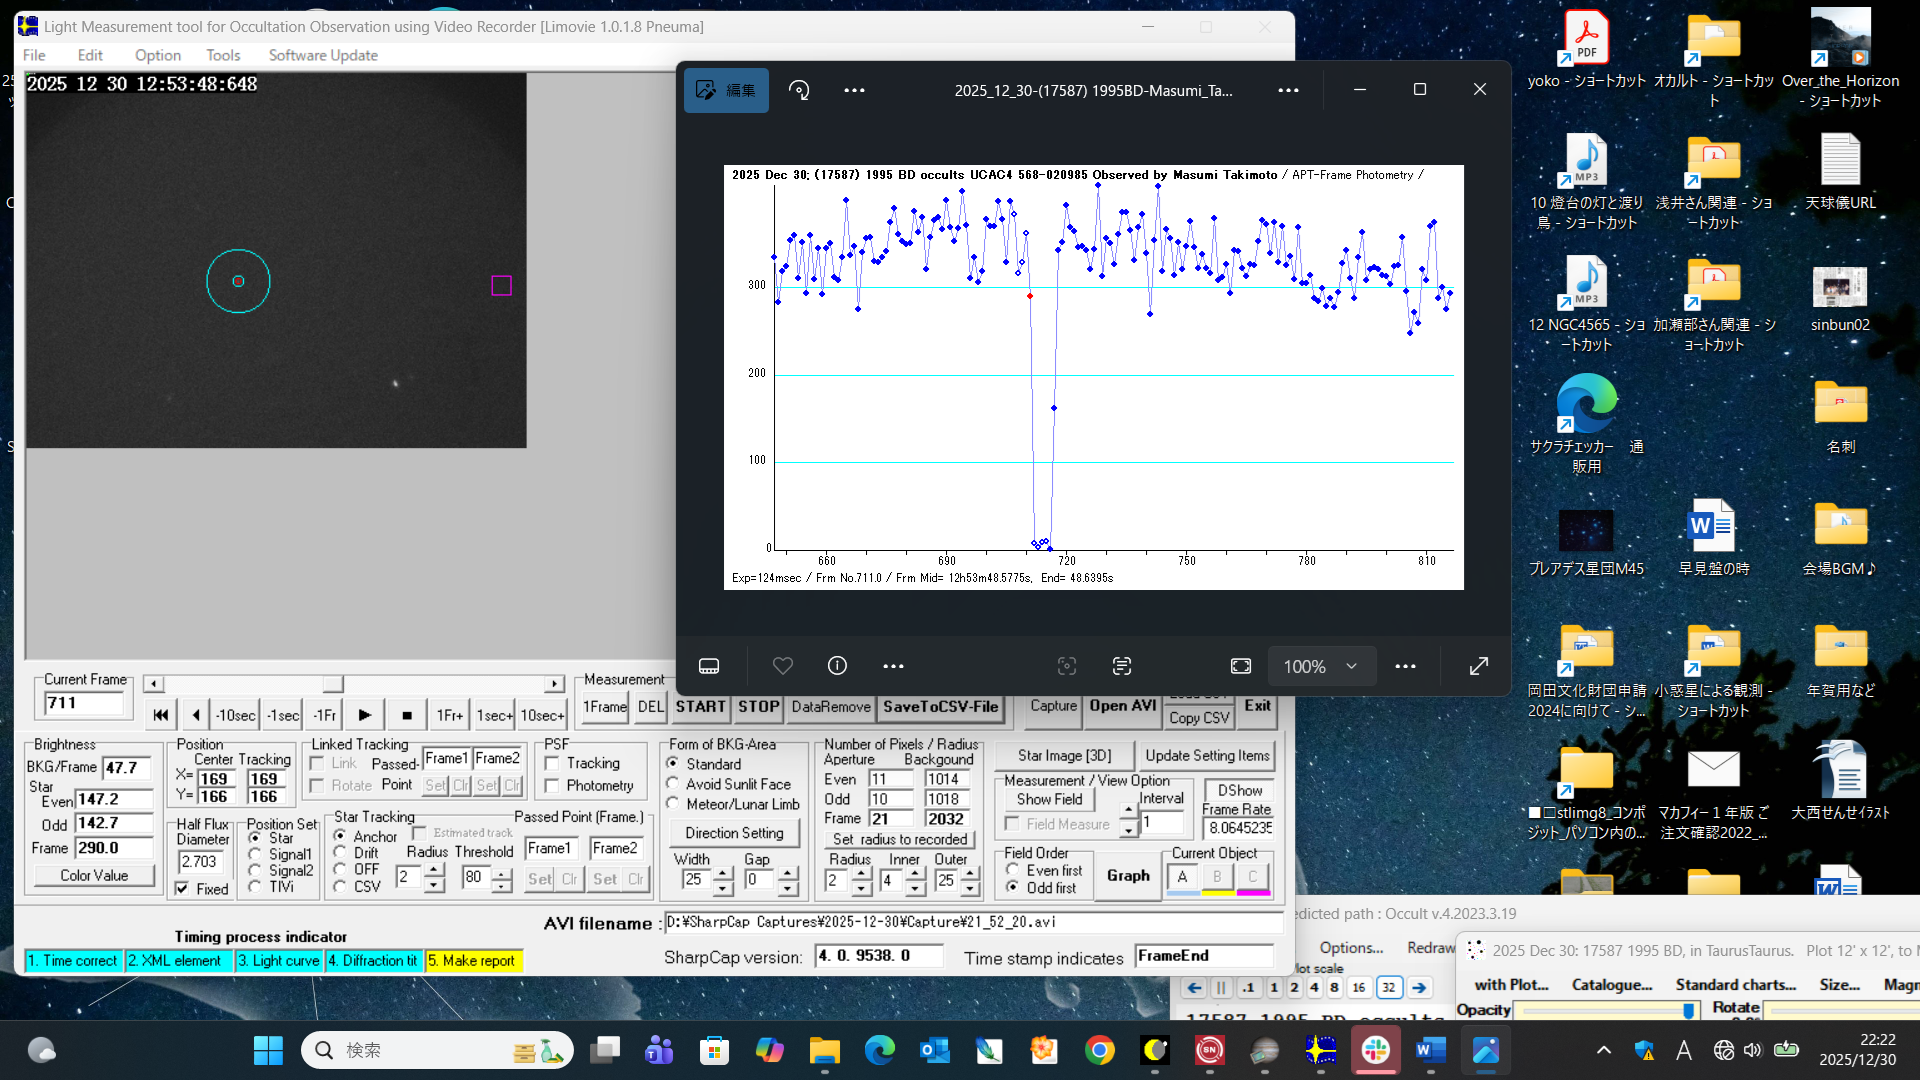Expand the 100% zoom dropdown

point(1351,666)
